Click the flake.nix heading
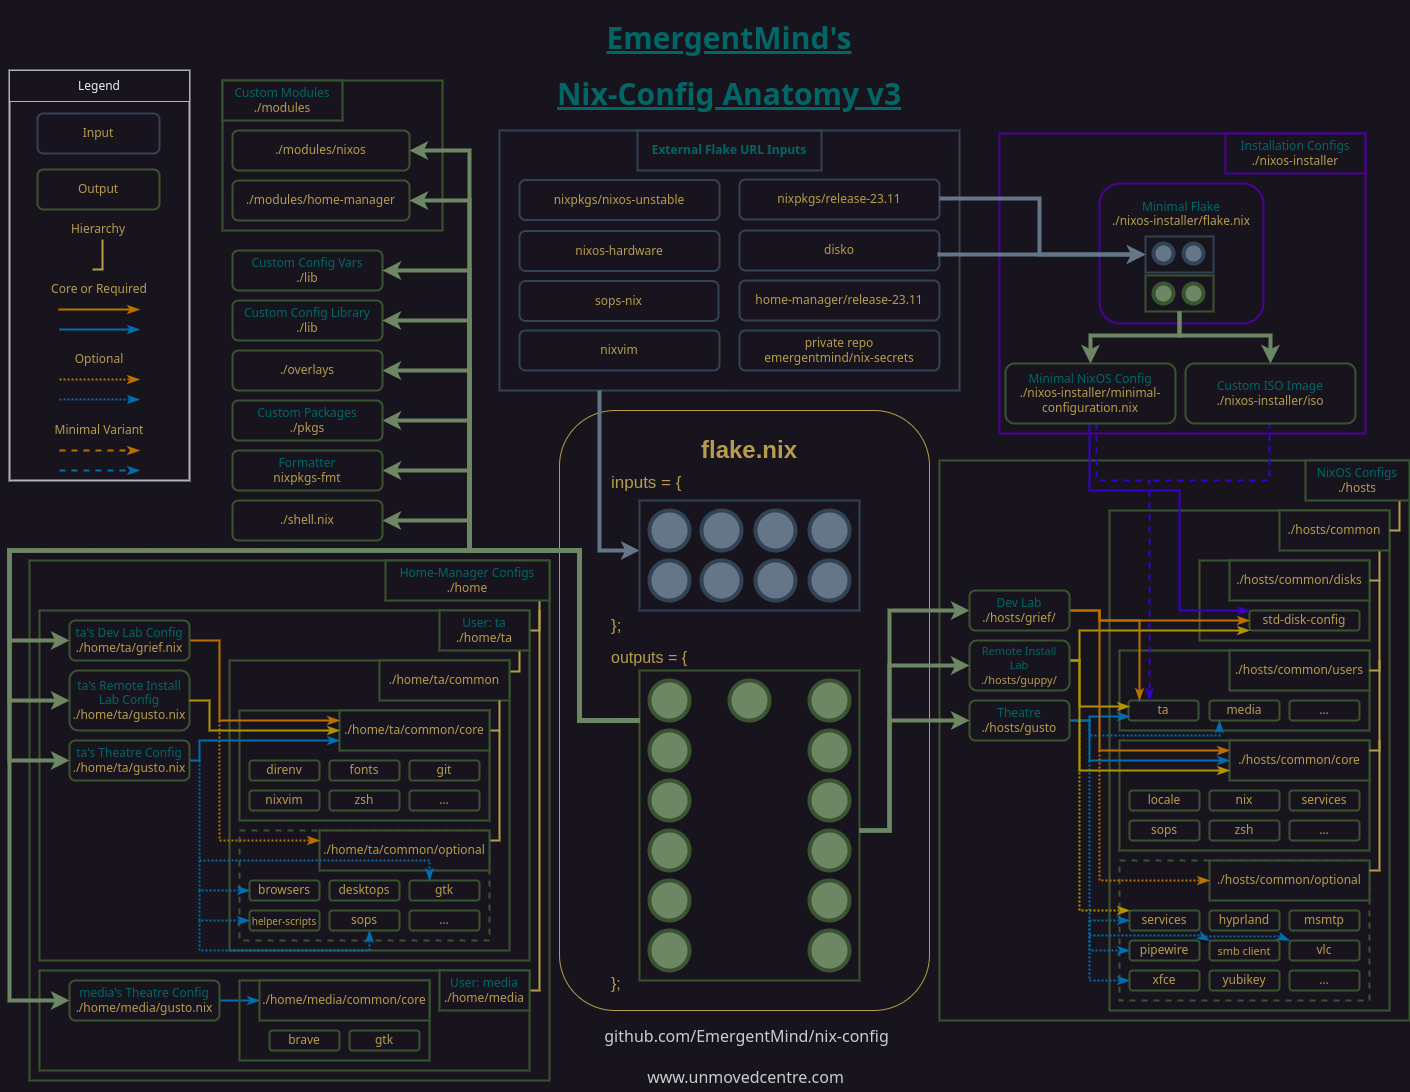This screenshot has height=1092, width=1410. pos(749,450)
